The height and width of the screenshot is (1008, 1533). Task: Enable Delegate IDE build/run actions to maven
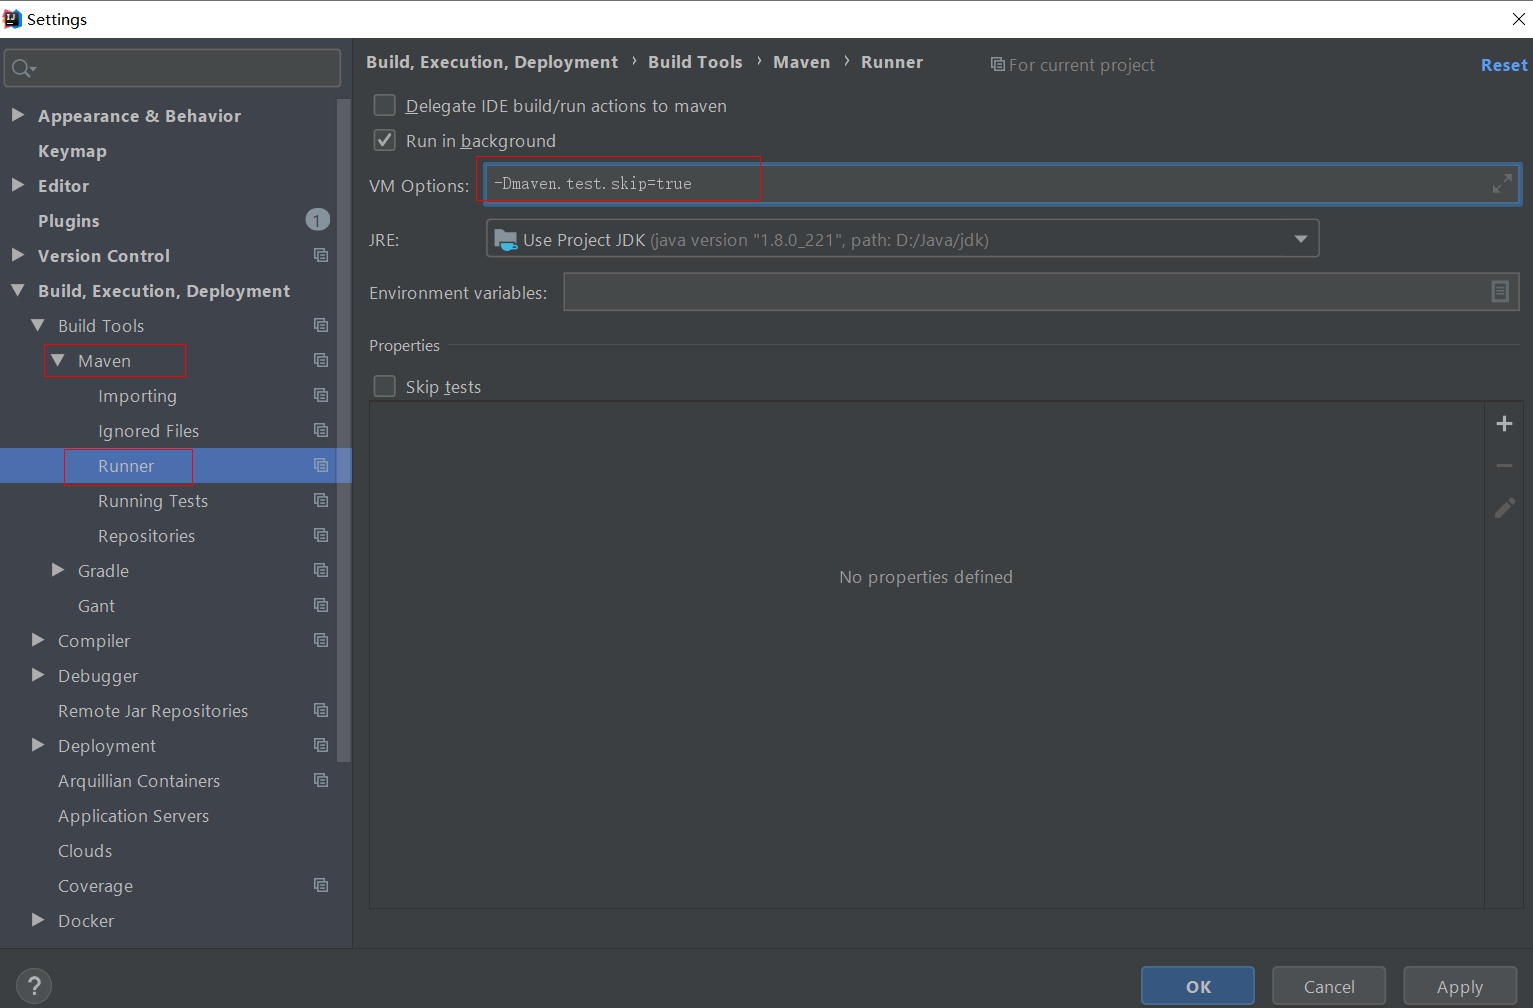click(385, 105)
